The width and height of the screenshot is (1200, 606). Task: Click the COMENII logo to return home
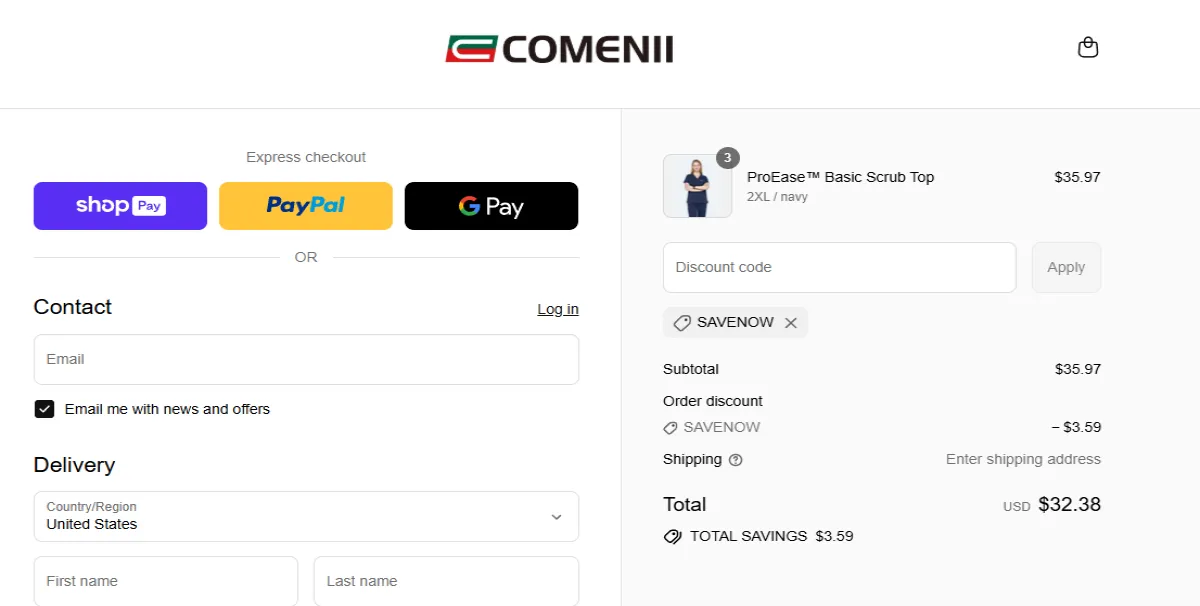(x=558, y=47)
